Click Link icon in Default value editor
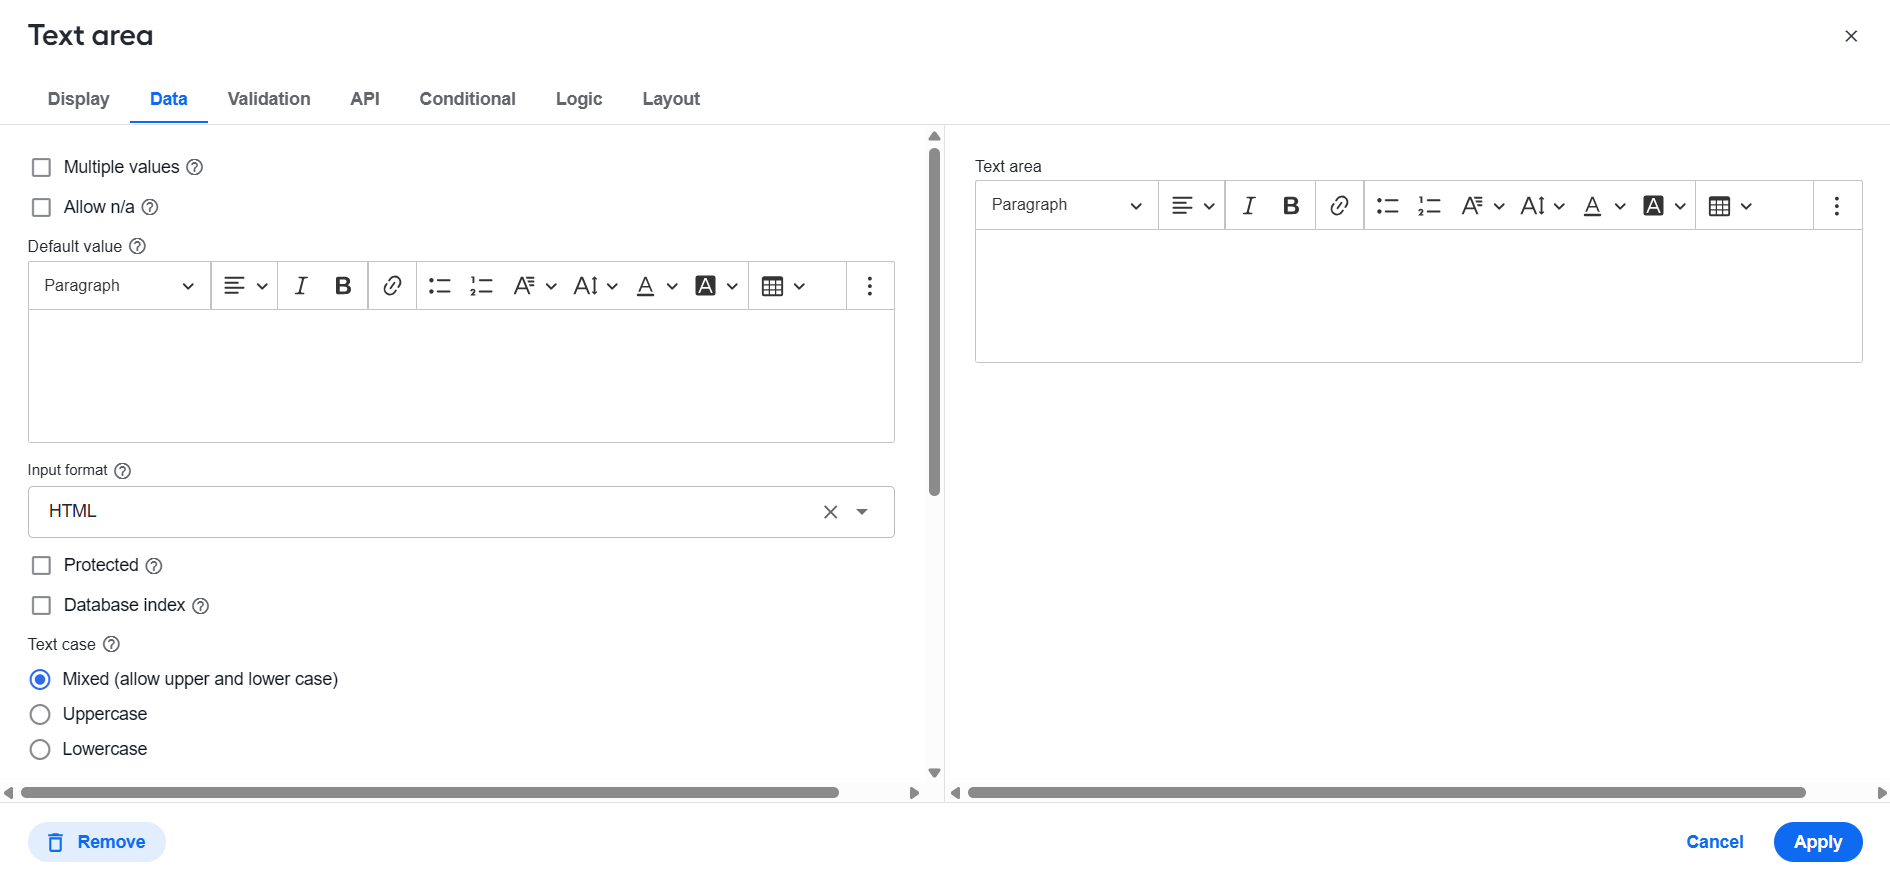 [x=392, y=286]
